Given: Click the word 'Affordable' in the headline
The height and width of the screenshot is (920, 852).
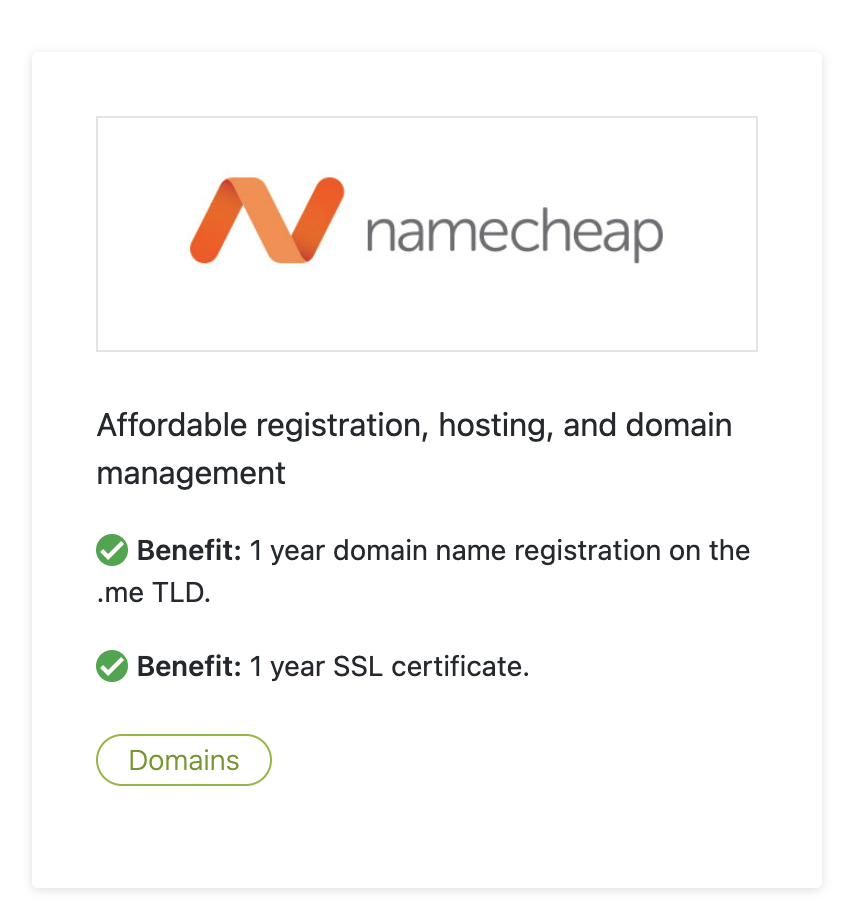Looking at the screenshot, I should 172,425.
